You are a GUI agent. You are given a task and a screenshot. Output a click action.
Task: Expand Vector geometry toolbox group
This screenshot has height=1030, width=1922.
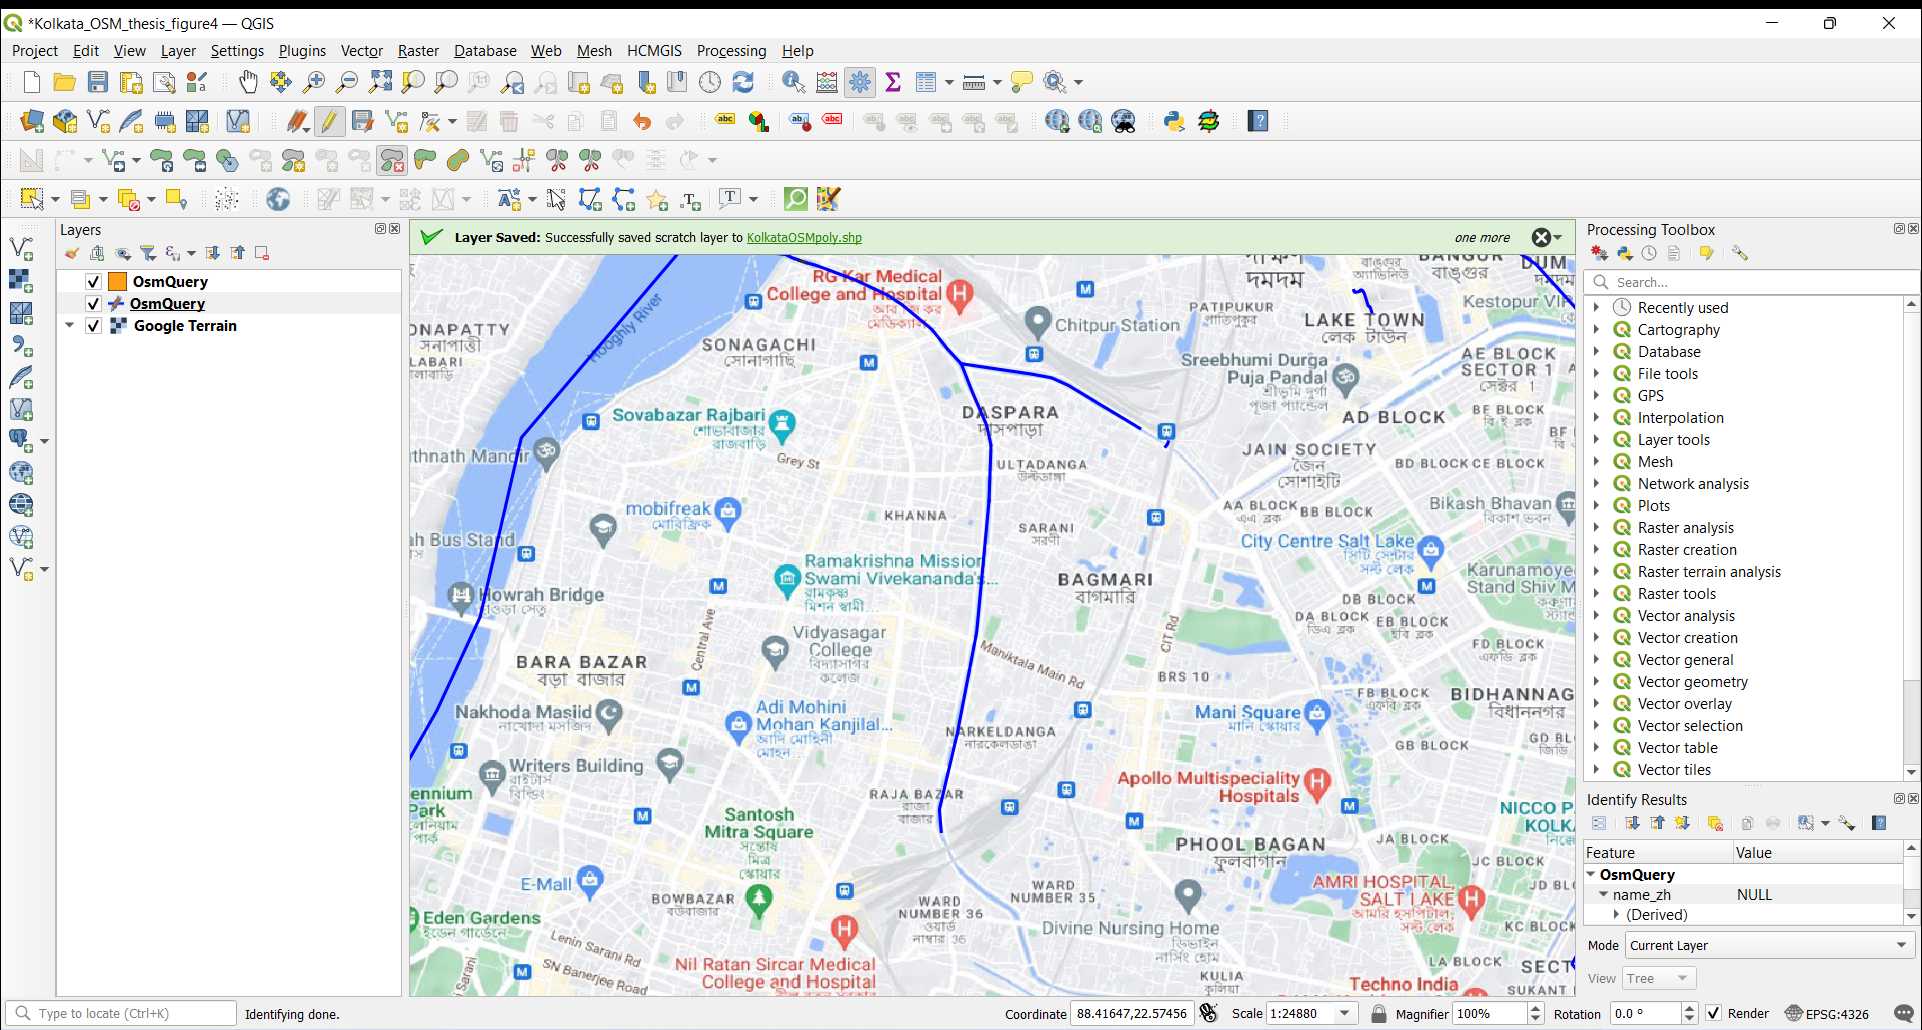coord(1597,682)
